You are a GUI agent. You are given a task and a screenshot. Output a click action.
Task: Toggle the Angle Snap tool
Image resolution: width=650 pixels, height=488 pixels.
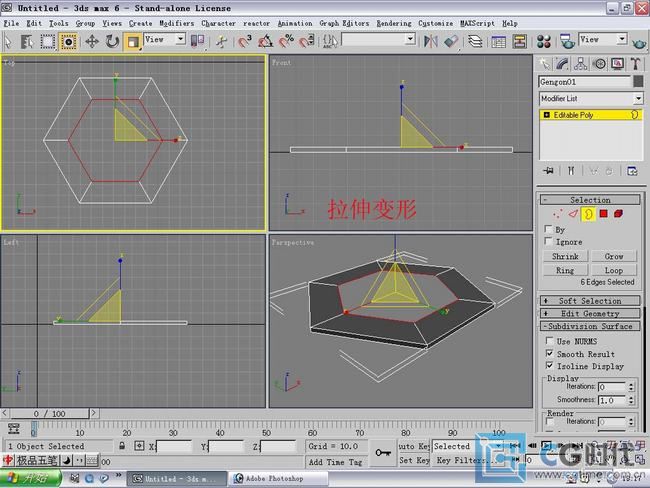[x=265, y=41]
